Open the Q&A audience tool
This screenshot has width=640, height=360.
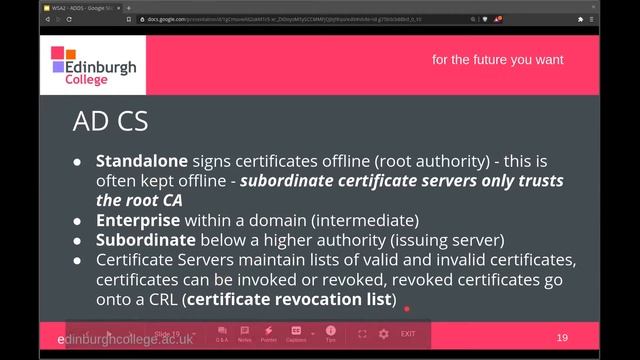tap(222, 334)
